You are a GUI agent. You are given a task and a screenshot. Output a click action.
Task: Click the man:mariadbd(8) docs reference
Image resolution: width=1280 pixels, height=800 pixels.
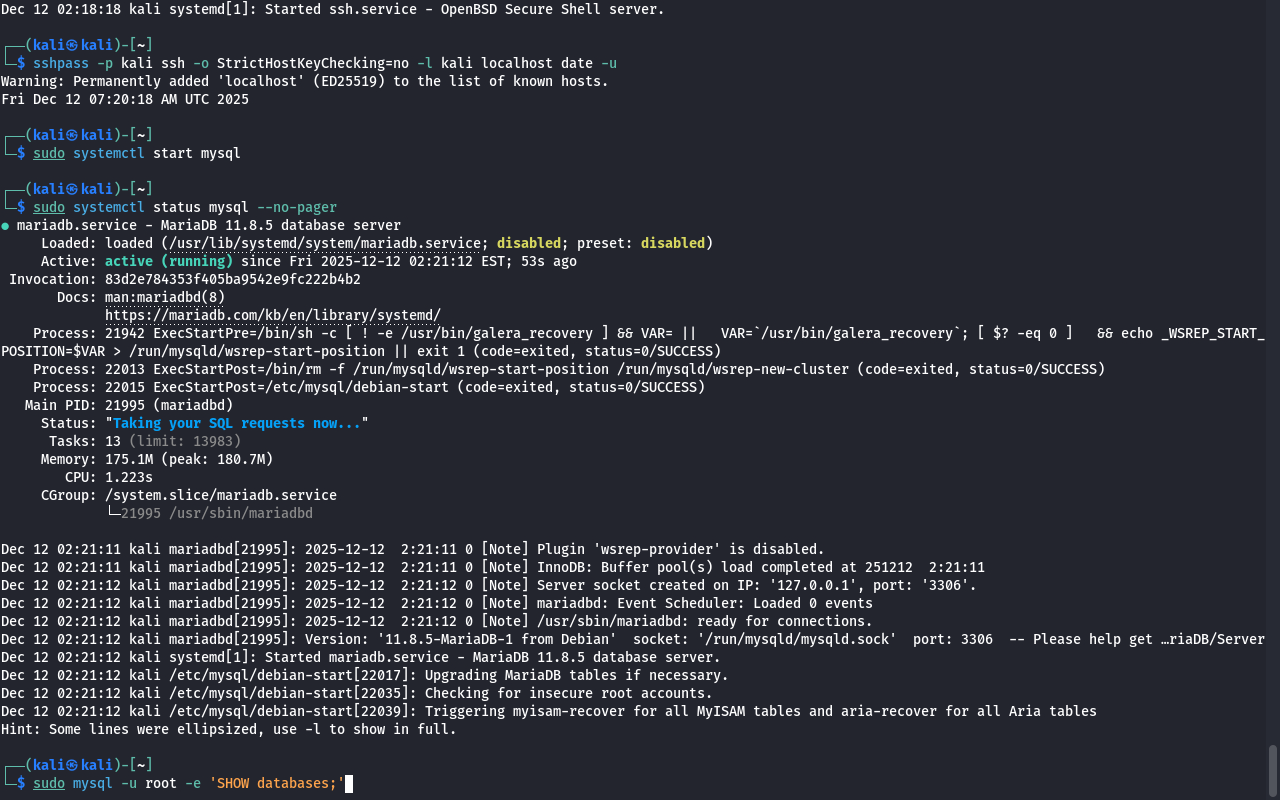[x=165, y=297]
